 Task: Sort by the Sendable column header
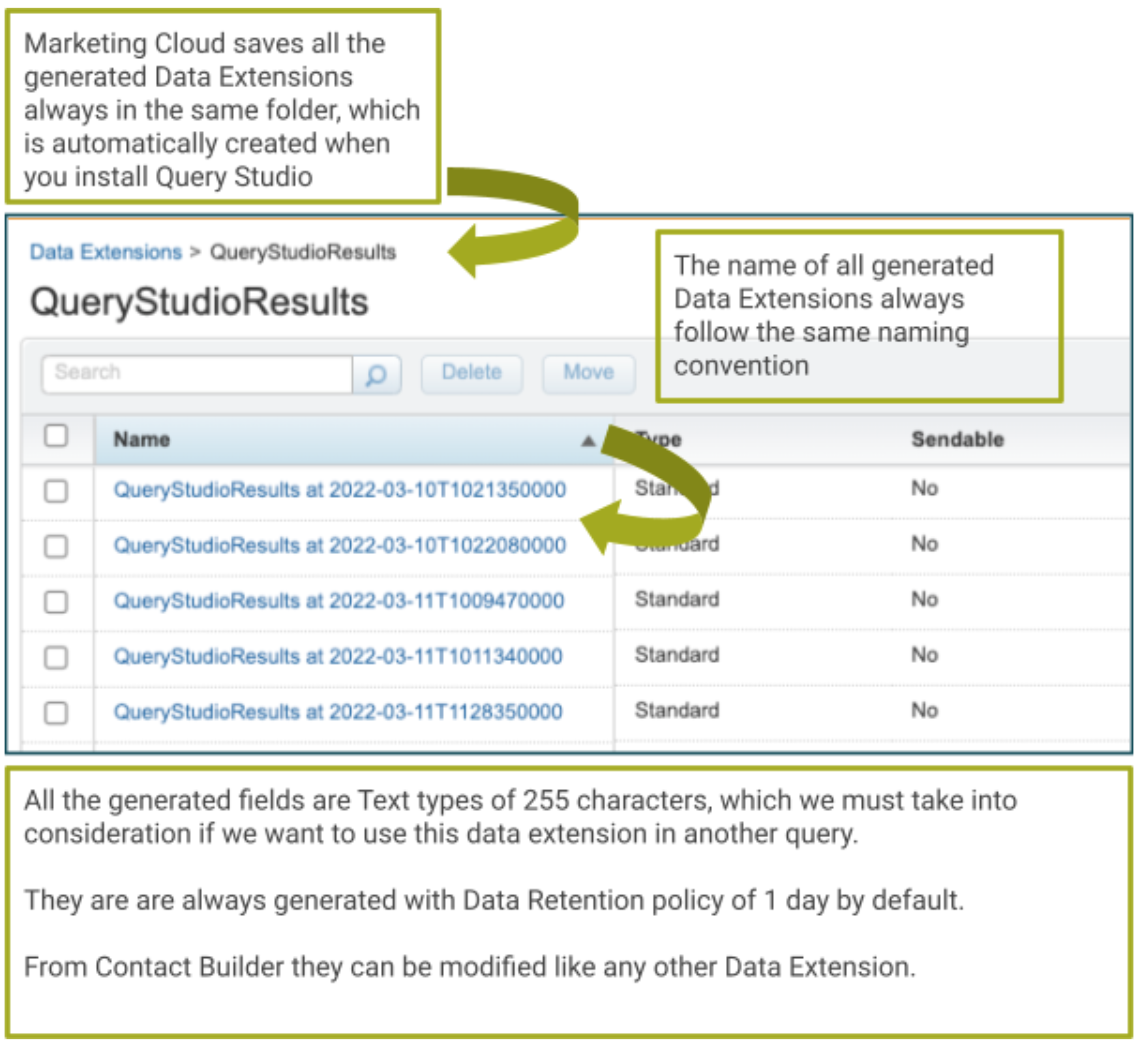pyautogui.click(x=958, y=439)
